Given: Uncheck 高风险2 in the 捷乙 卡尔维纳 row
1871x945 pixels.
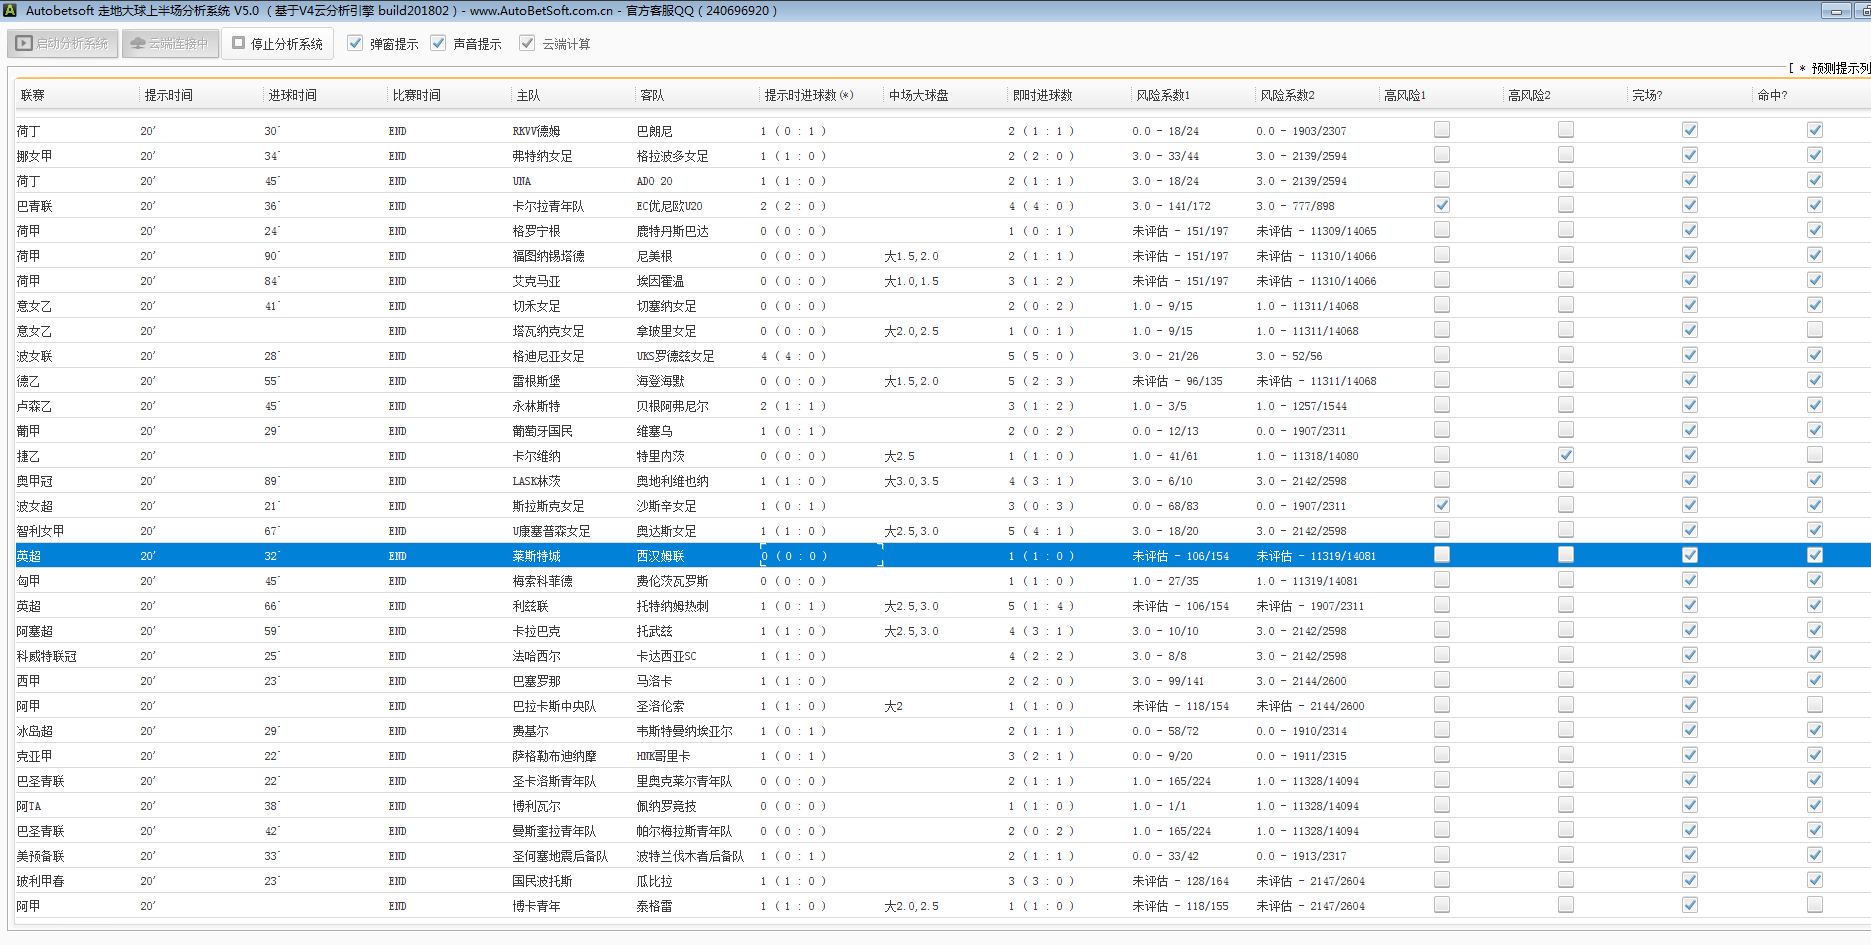Looking at the screenshot, I should point(1565,455).
